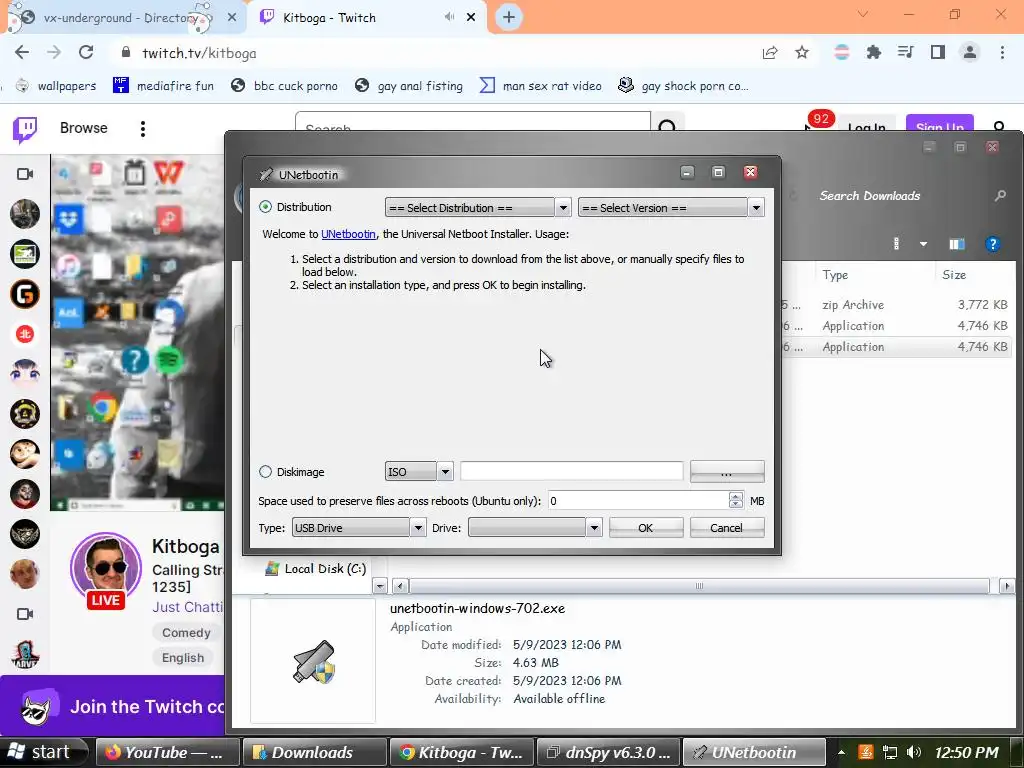Open the Start menu button
The image size is (1024, 768).
[44, 752]
